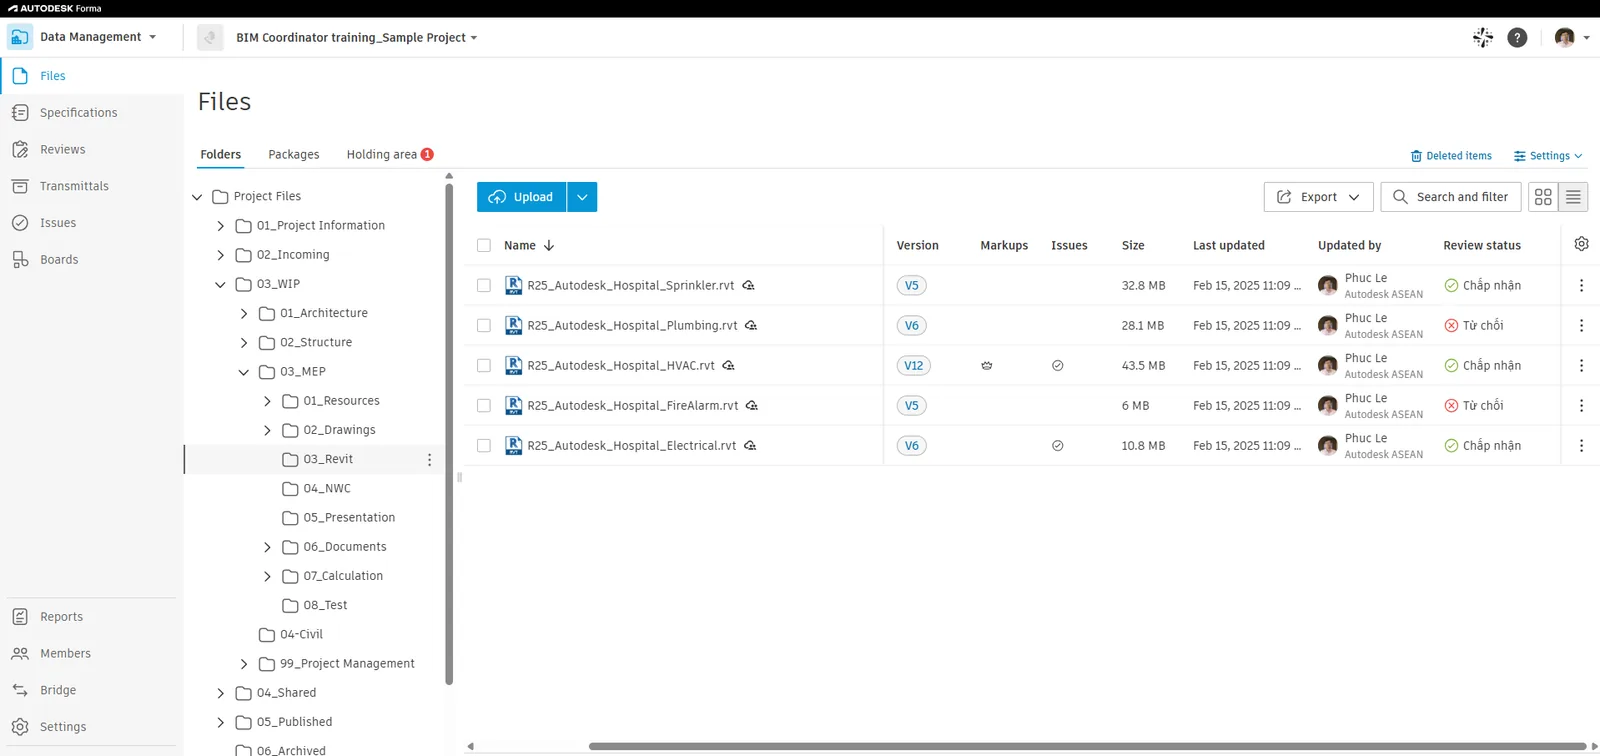
Task: Open the HVAC file markups icon
Action: click(987, 366)
